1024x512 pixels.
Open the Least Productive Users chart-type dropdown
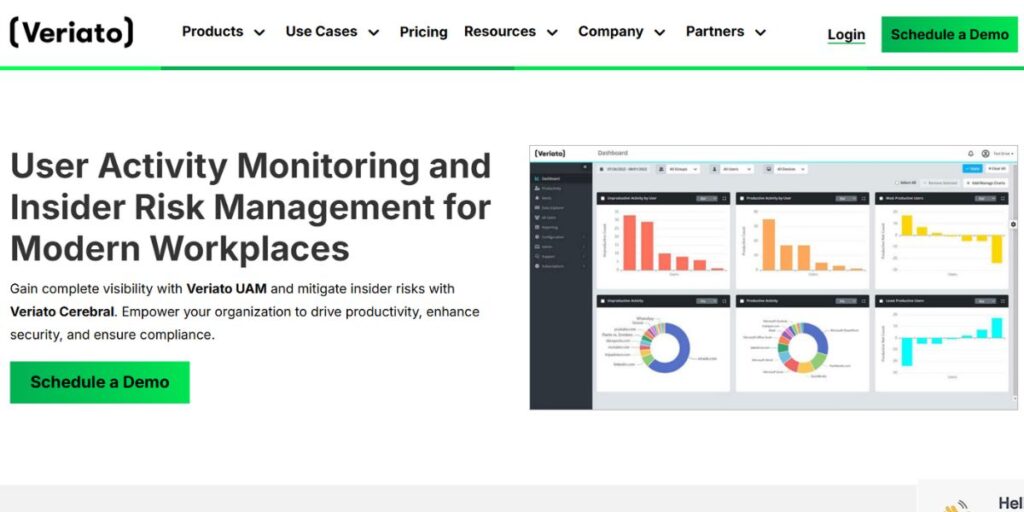[x=984, y=301]
